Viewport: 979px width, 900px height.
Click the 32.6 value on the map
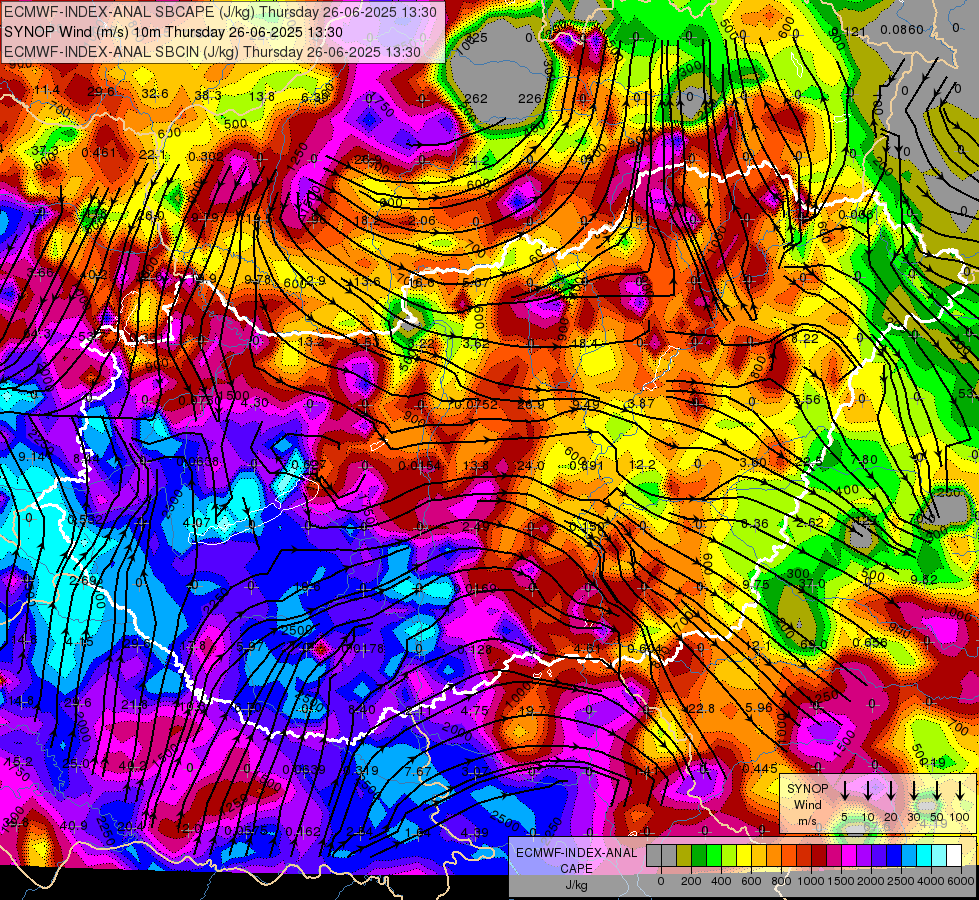tap(155, 94)
